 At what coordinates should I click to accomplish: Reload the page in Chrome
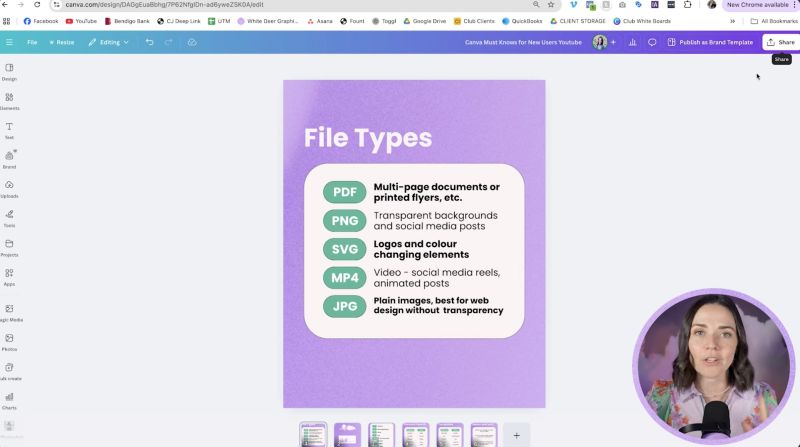37,5
